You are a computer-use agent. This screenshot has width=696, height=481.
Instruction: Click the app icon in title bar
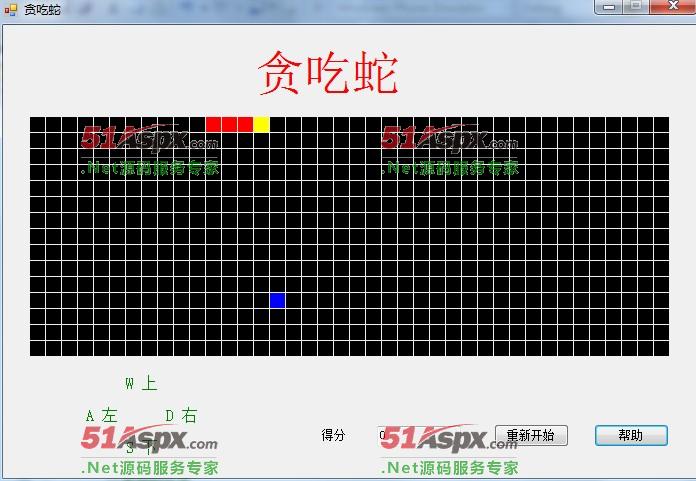point(10,9)
